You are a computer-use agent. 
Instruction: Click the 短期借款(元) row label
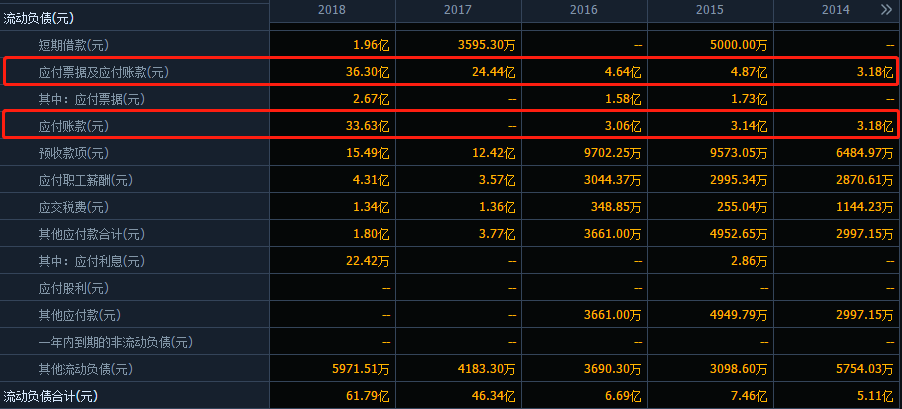pos(74,45)
